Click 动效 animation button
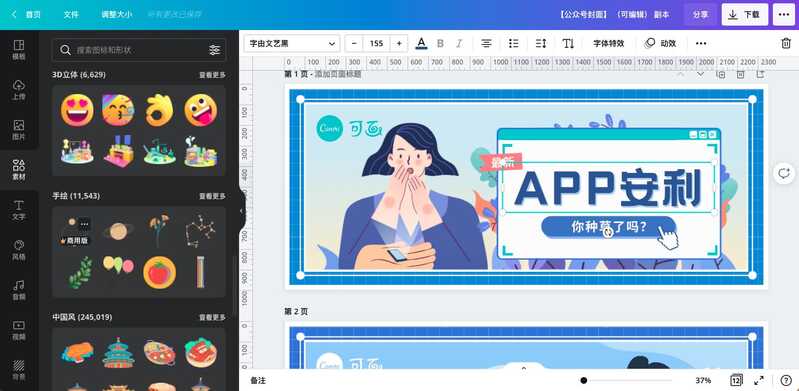Viewport: 799px width, 391px height. pos(660,43)
